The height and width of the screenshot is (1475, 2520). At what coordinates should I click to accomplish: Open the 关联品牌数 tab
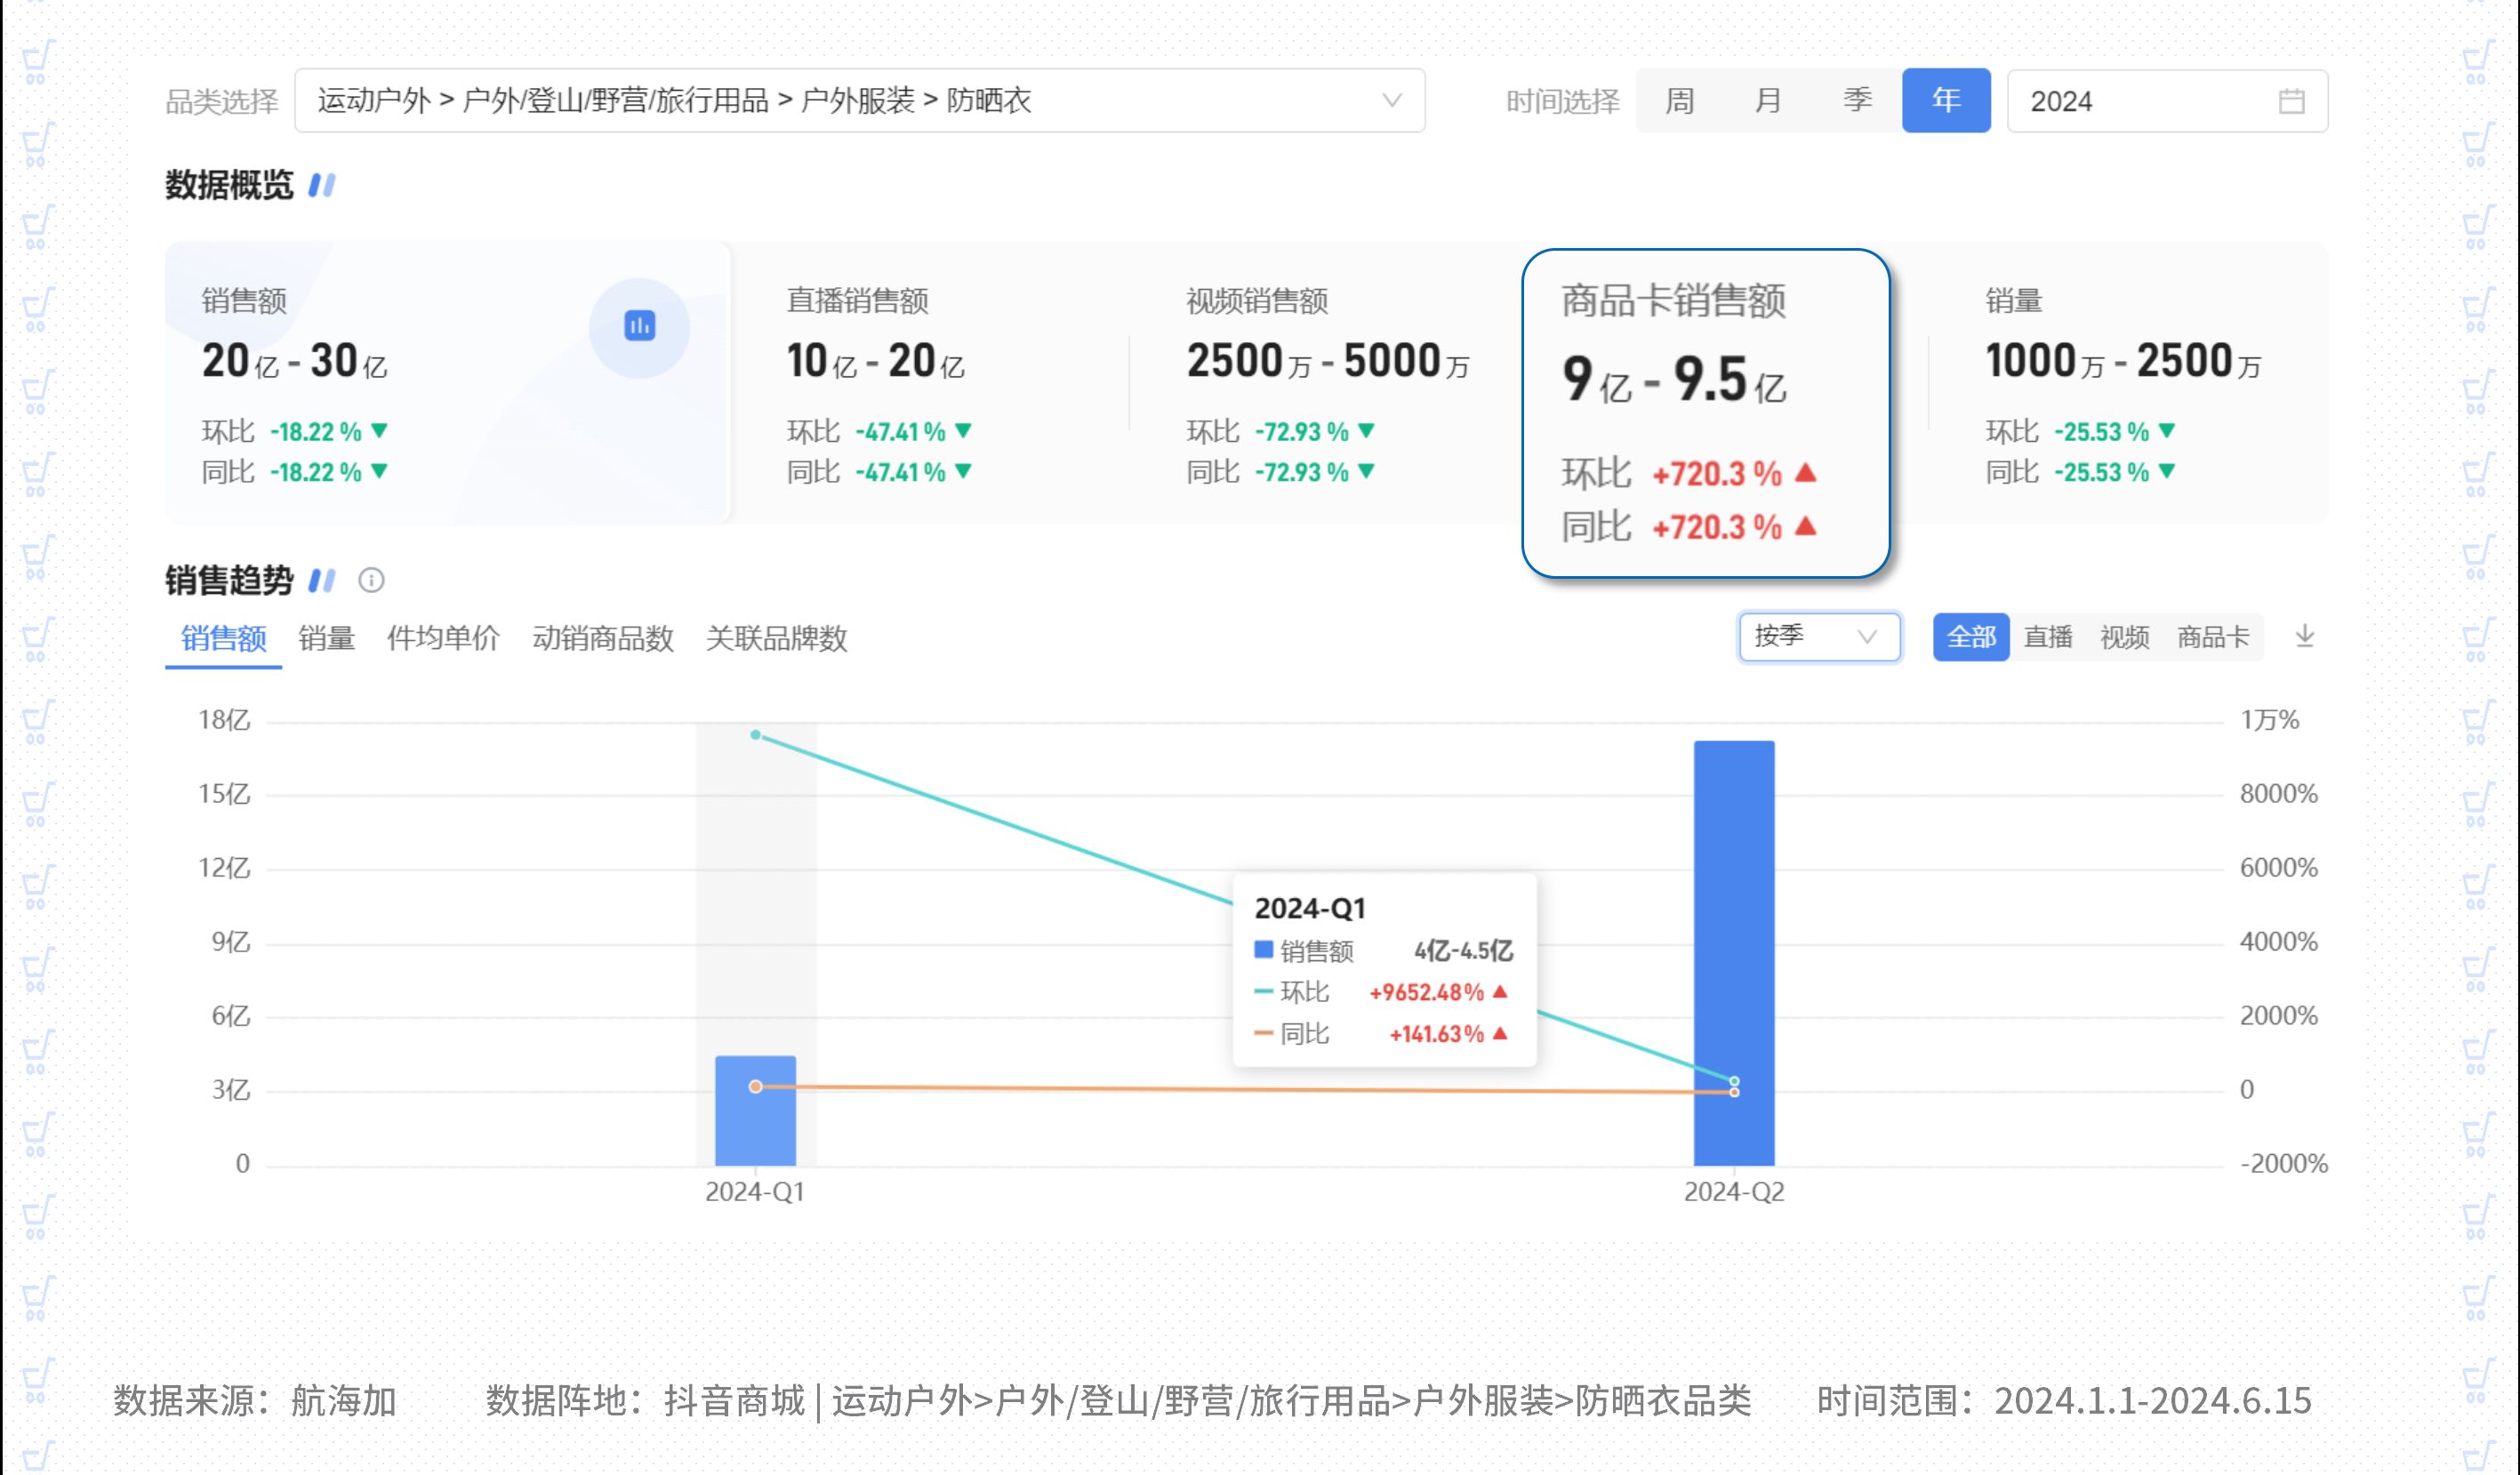coord(776,638)
